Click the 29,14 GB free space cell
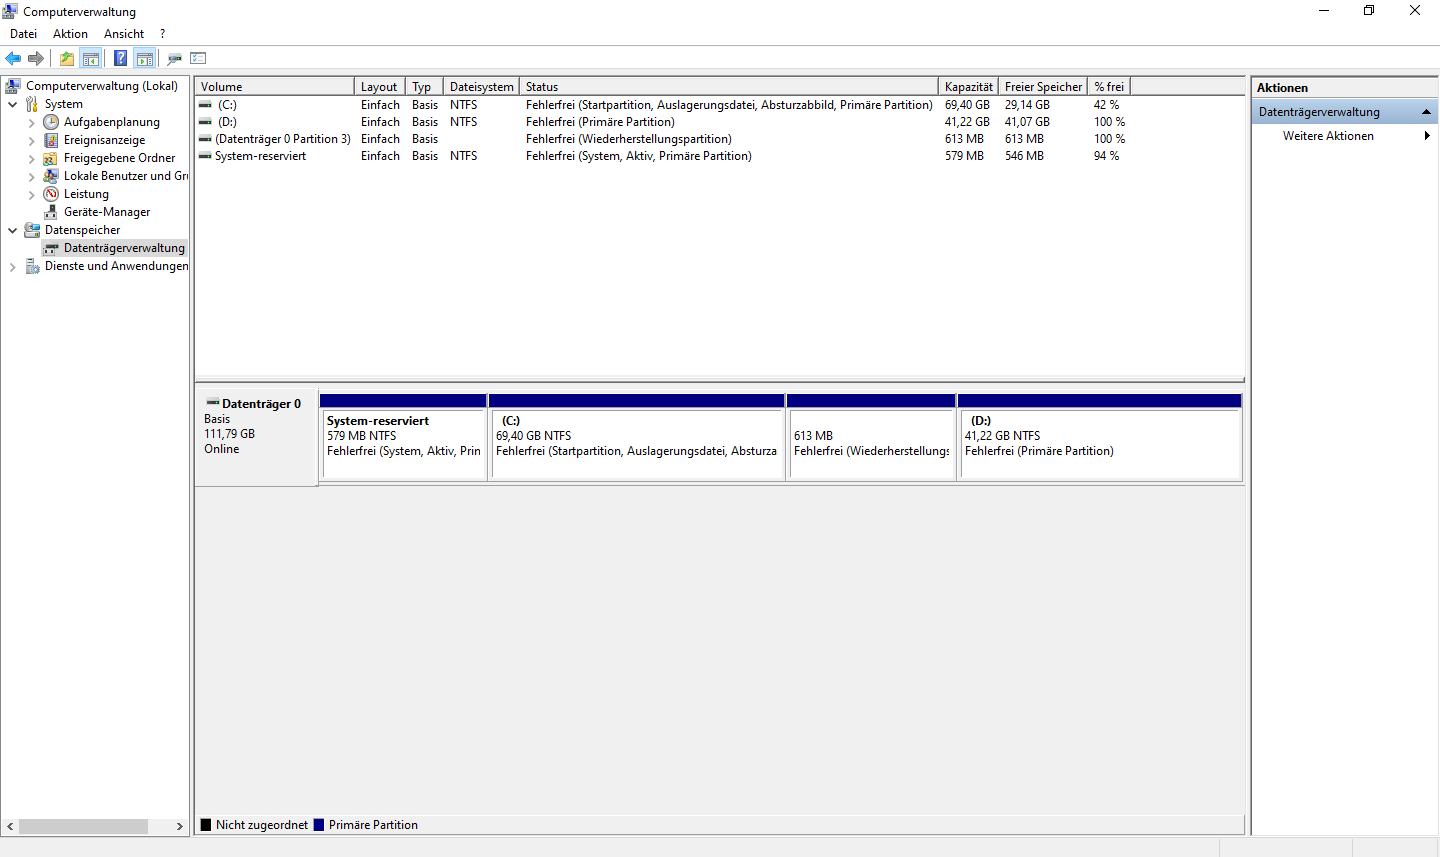The image size is (1440, 857). click(x=1028, y=105)
